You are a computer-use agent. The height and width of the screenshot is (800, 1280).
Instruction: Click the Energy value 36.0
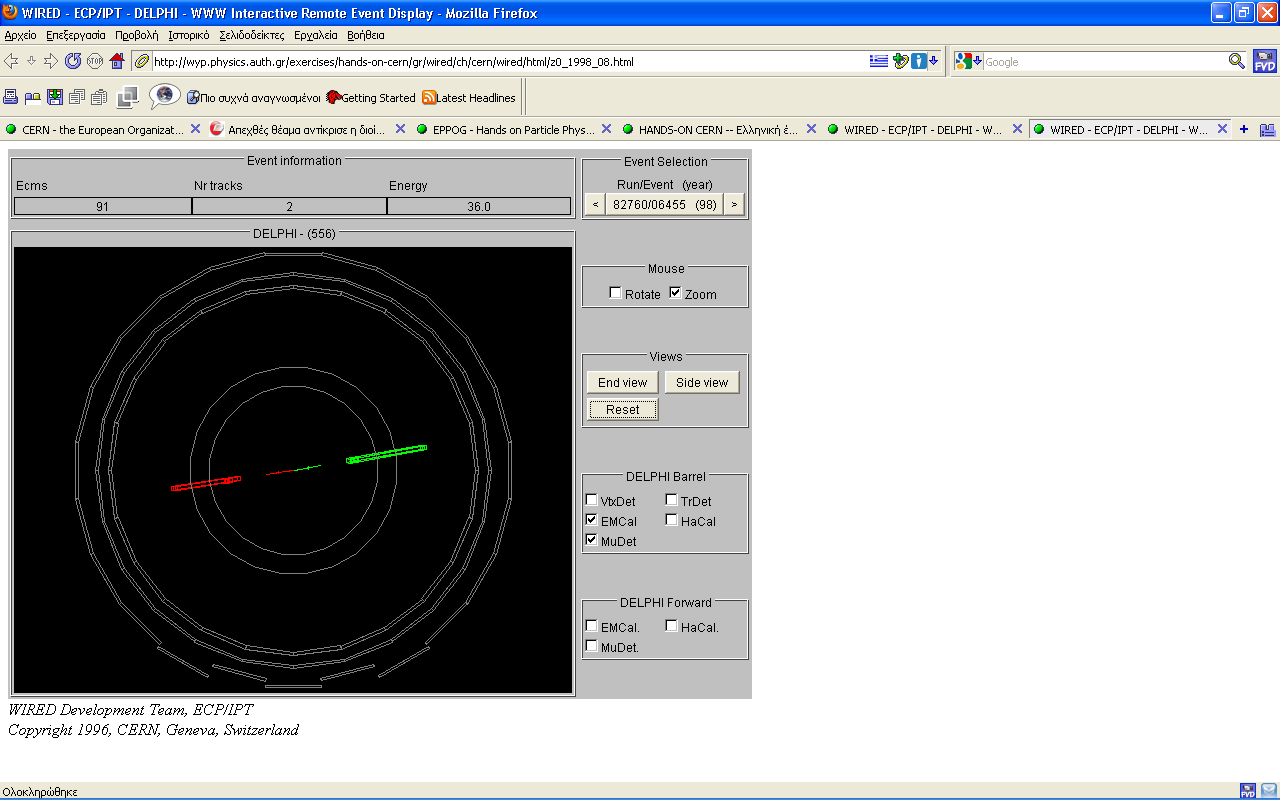click(479, 206)
